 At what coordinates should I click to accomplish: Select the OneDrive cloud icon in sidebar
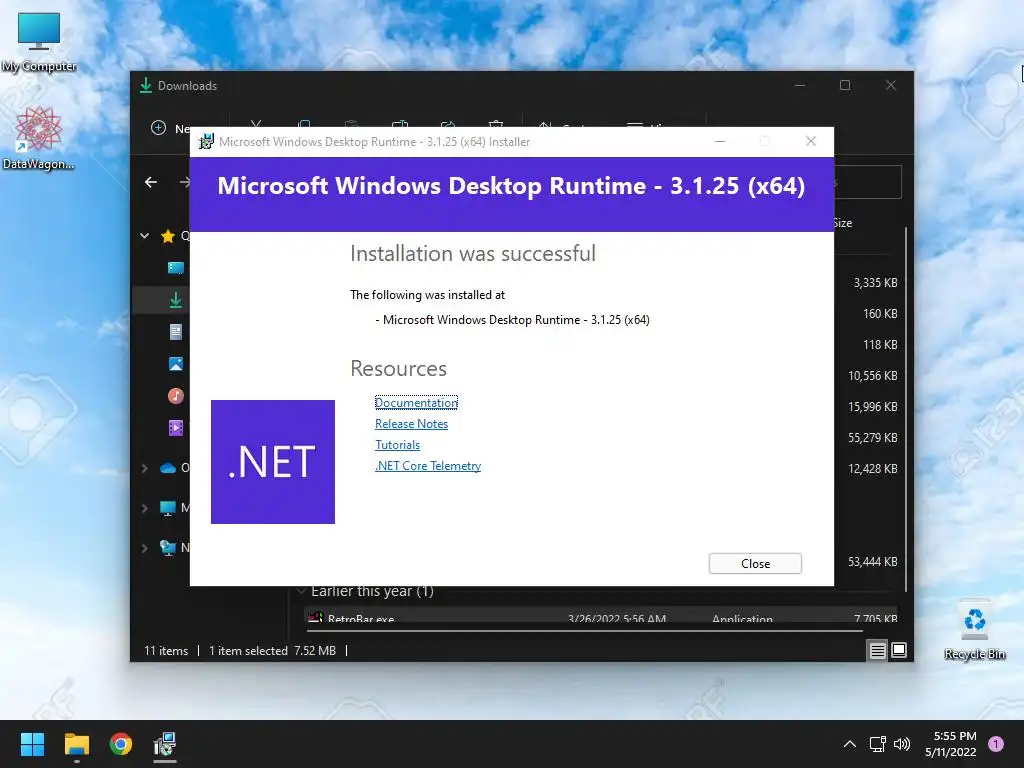point(168,468)
